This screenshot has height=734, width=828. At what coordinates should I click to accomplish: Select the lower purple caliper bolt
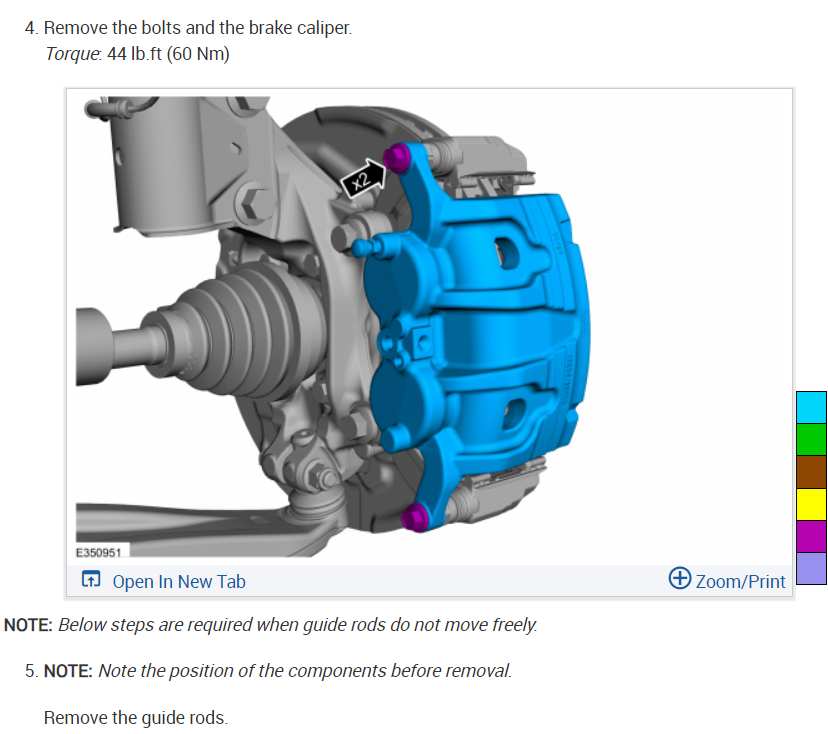click(416, 517)
